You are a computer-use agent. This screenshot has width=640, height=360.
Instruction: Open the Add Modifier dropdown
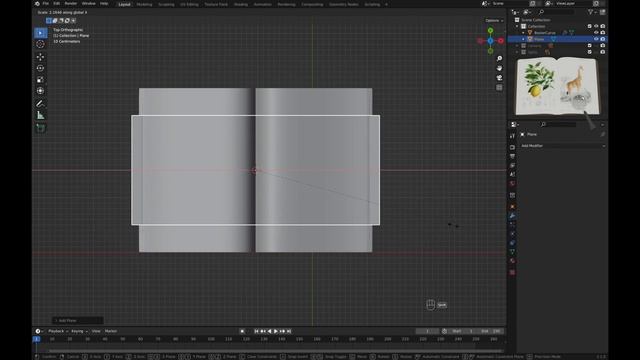(562, 146)
